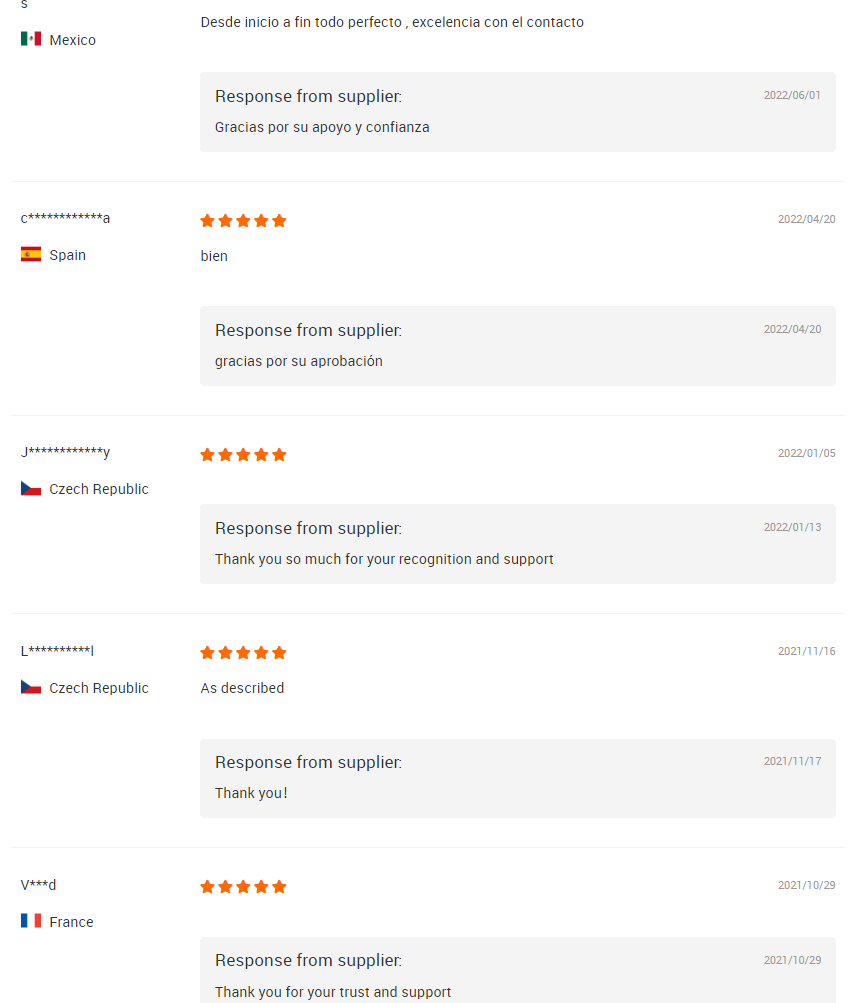Click star rating on 2022/01/05 review
850x1003 pixels.
(243, 455)
